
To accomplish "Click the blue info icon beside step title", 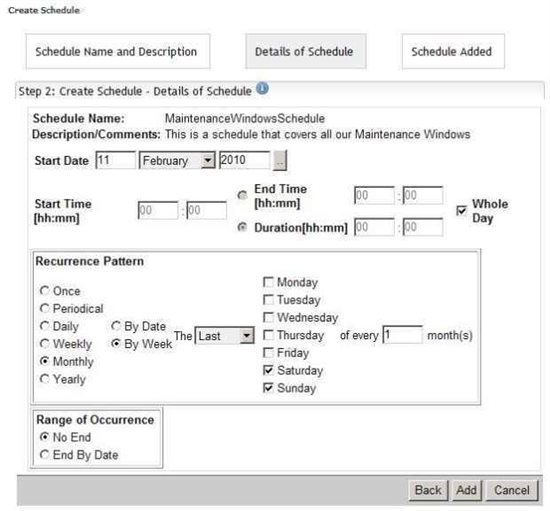I will (x=262, y=88).
